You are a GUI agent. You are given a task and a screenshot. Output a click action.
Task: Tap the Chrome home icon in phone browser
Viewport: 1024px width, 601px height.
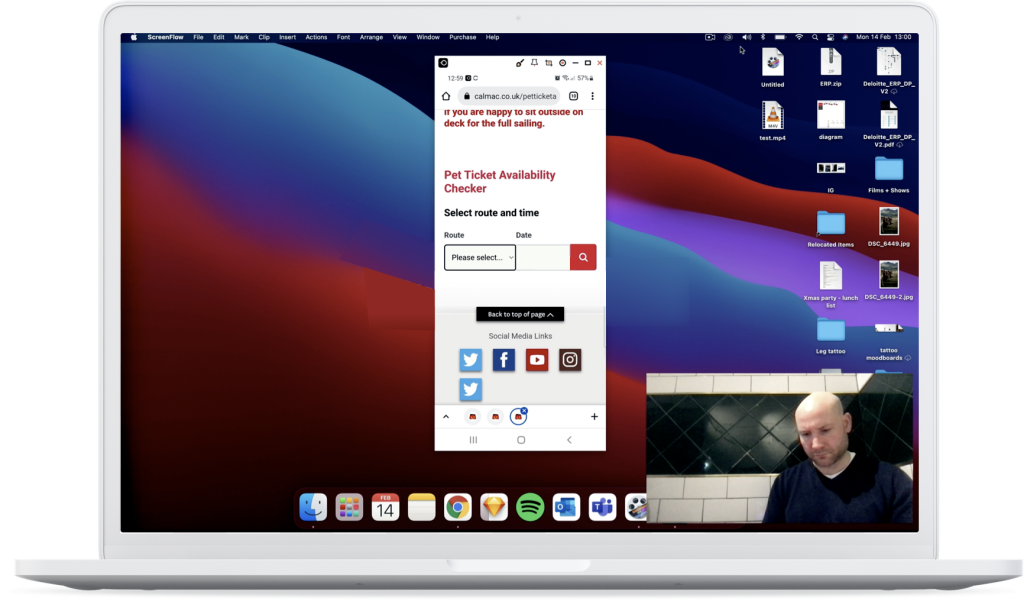coord(446,96)
